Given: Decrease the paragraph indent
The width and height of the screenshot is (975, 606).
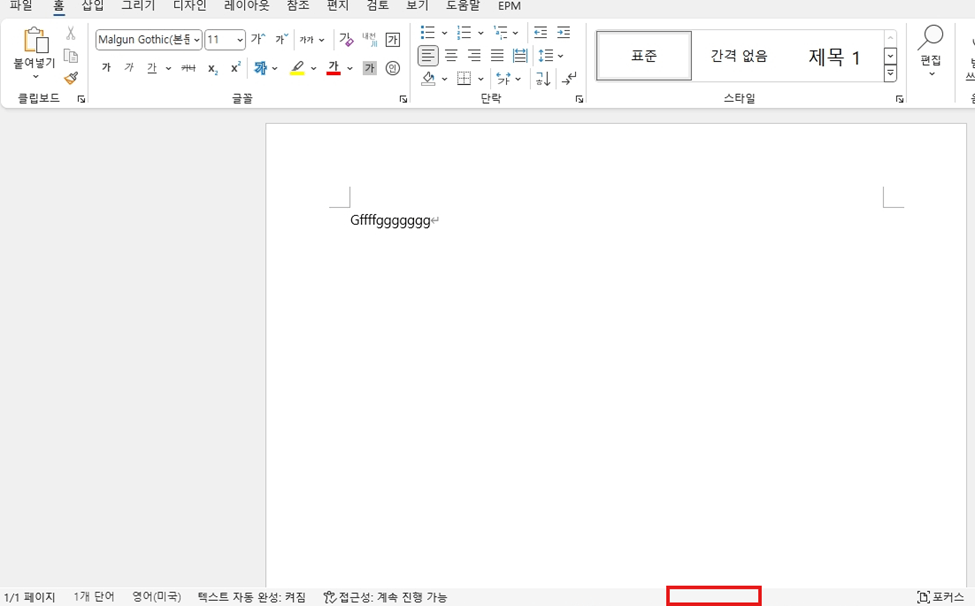Looking at the screenshot, I should tap(540, 32).
